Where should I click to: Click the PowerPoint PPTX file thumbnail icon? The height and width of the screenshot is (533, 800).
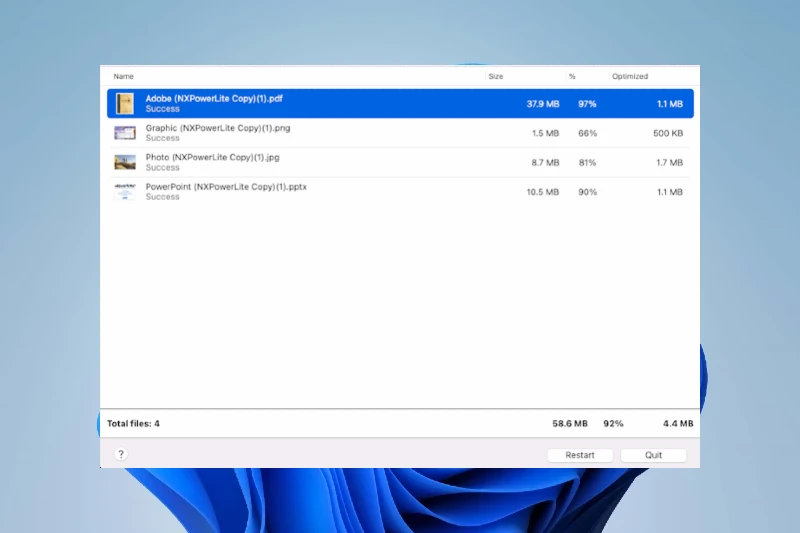point(125,192)
